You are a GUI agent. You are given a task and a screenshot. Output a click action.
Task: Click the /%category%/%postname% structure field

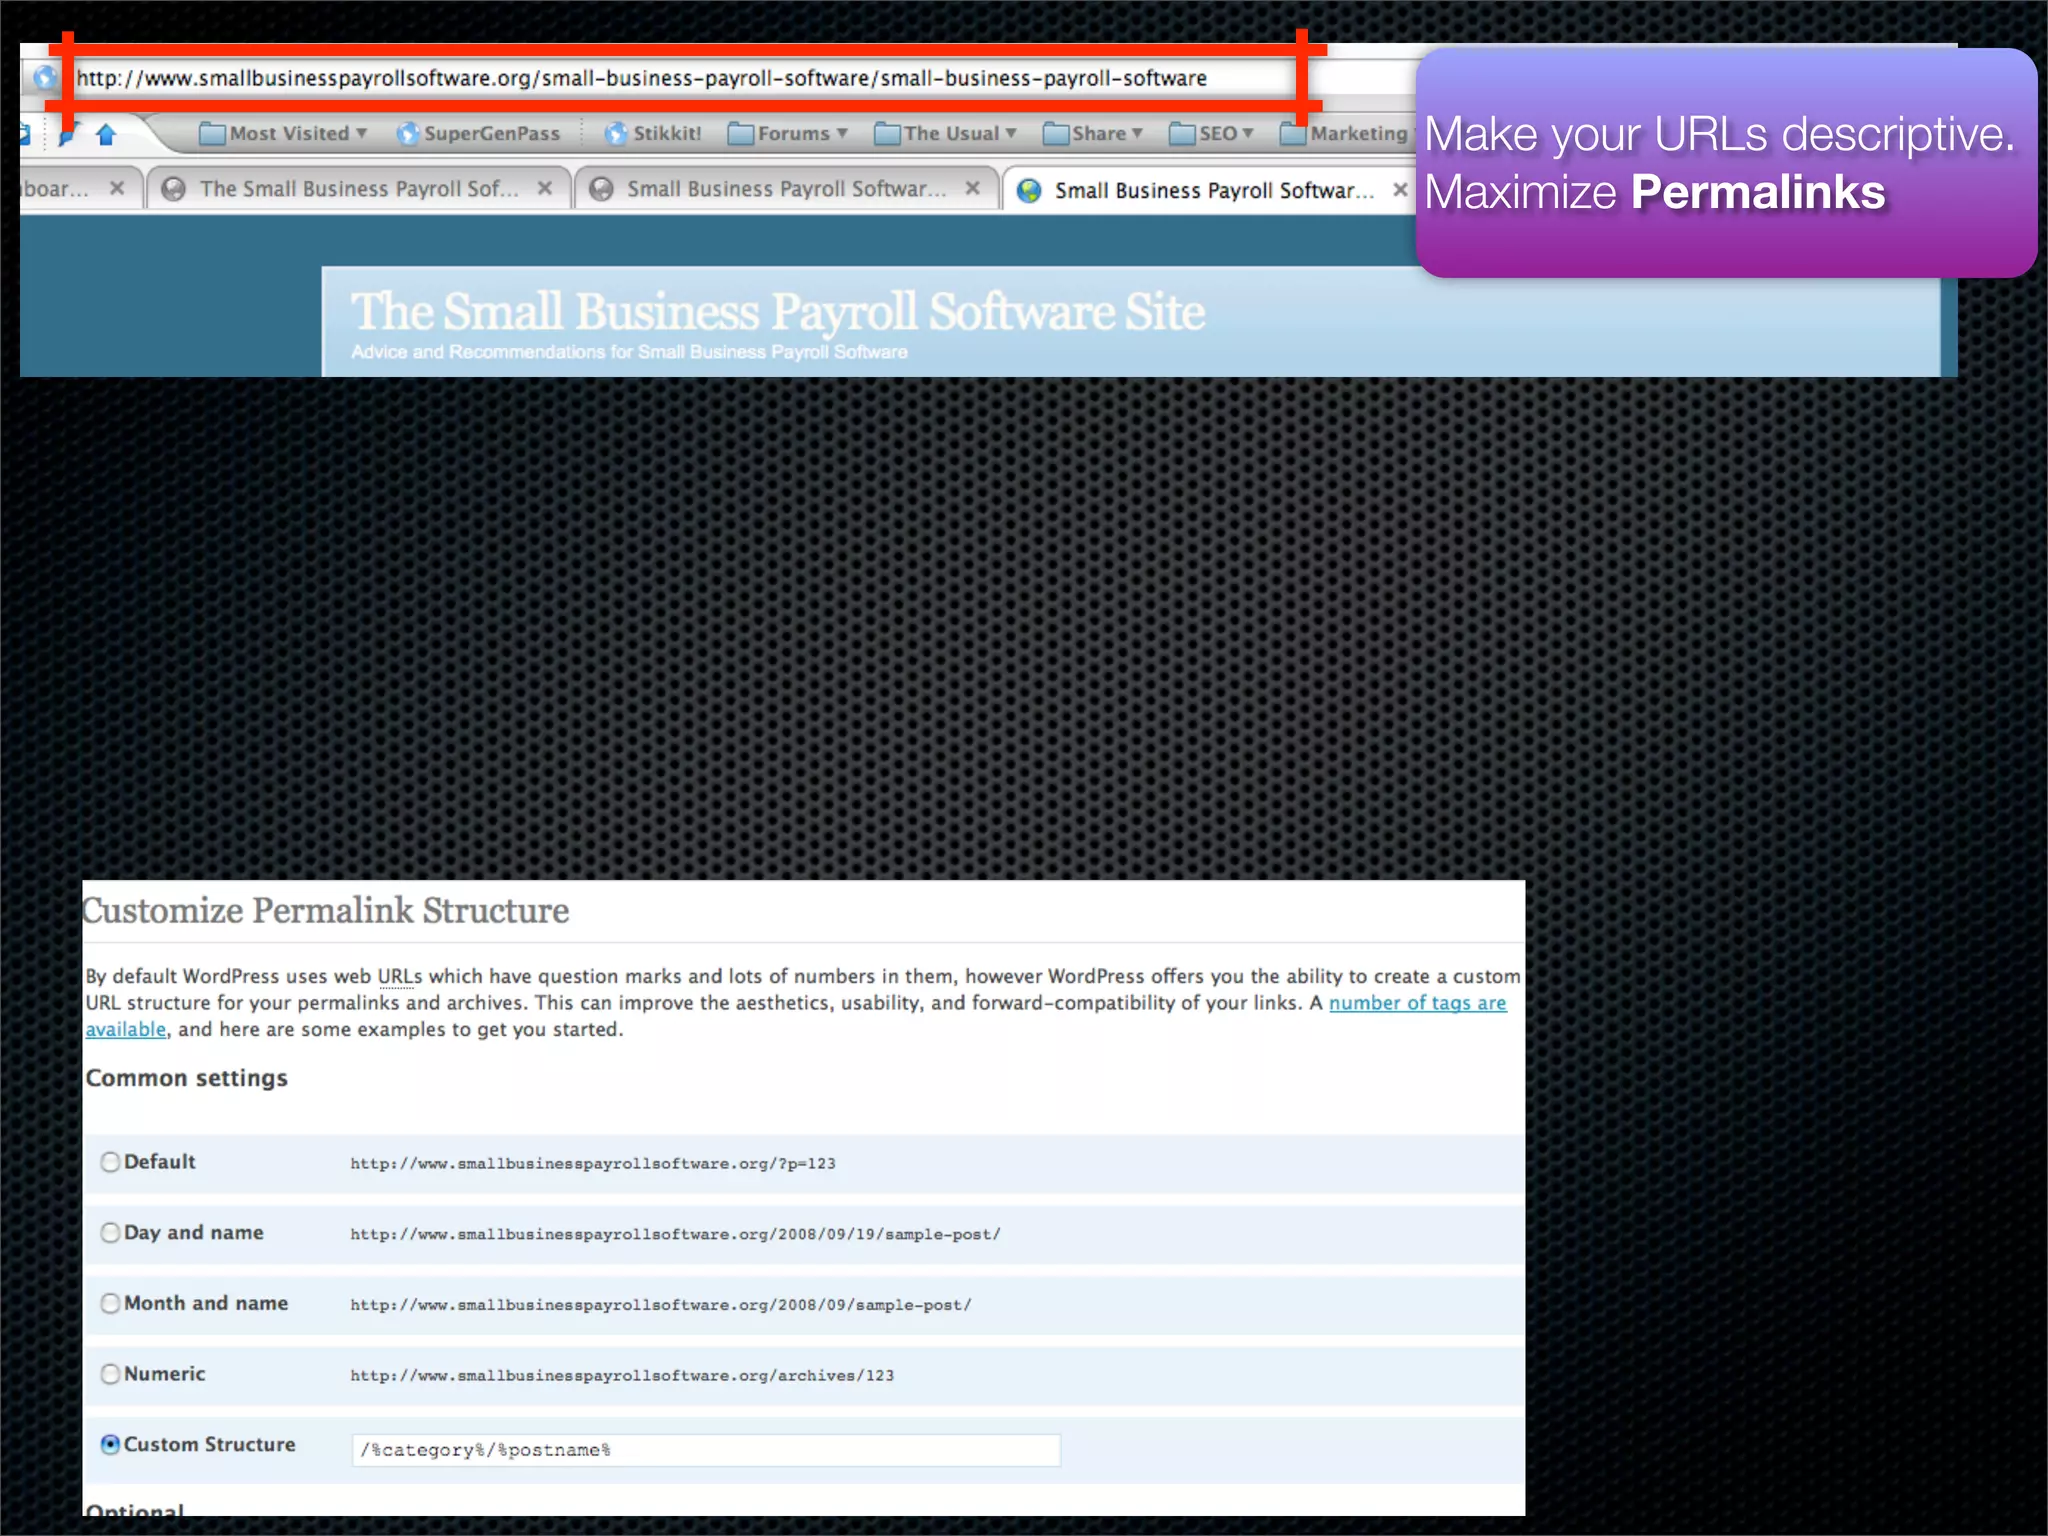pyautogui.click(x=706, y=1450)
